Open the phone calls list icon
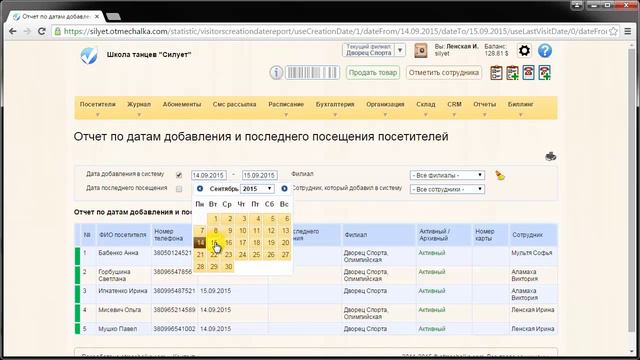Viewport: 640px width, 360px height. pos(528,73)
